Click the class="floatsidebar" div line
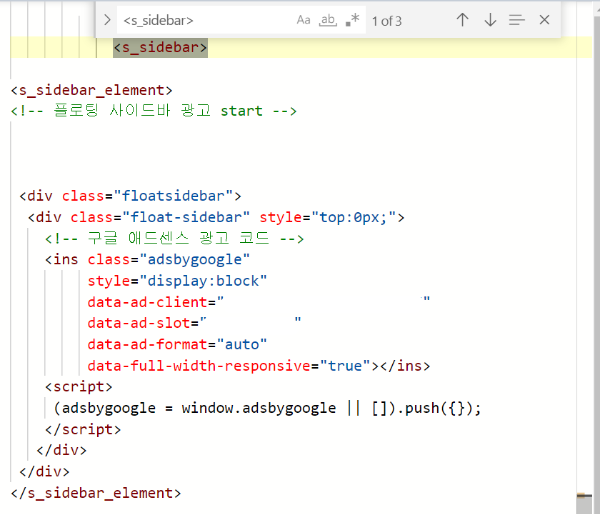Viewport: 600px width, 514px height. pos(130,196)
